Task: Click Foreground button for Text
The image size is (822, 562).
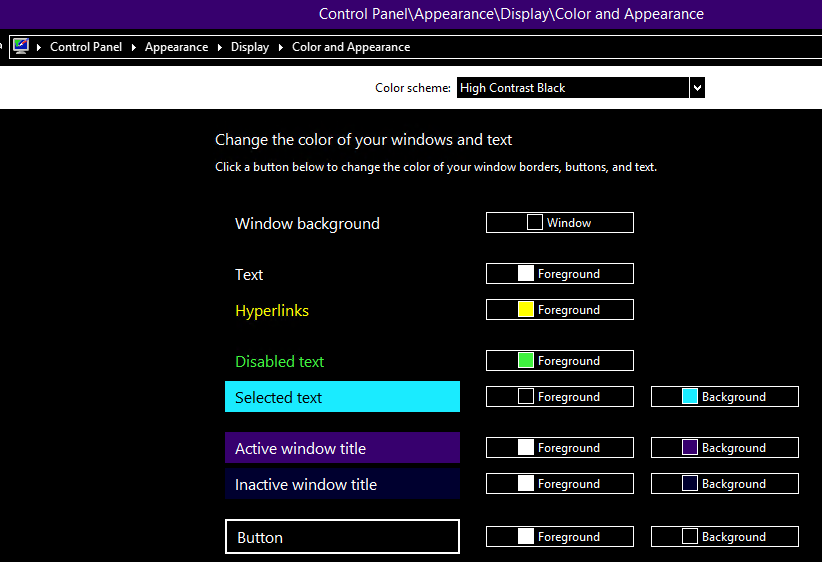Action: click(560, 273)
